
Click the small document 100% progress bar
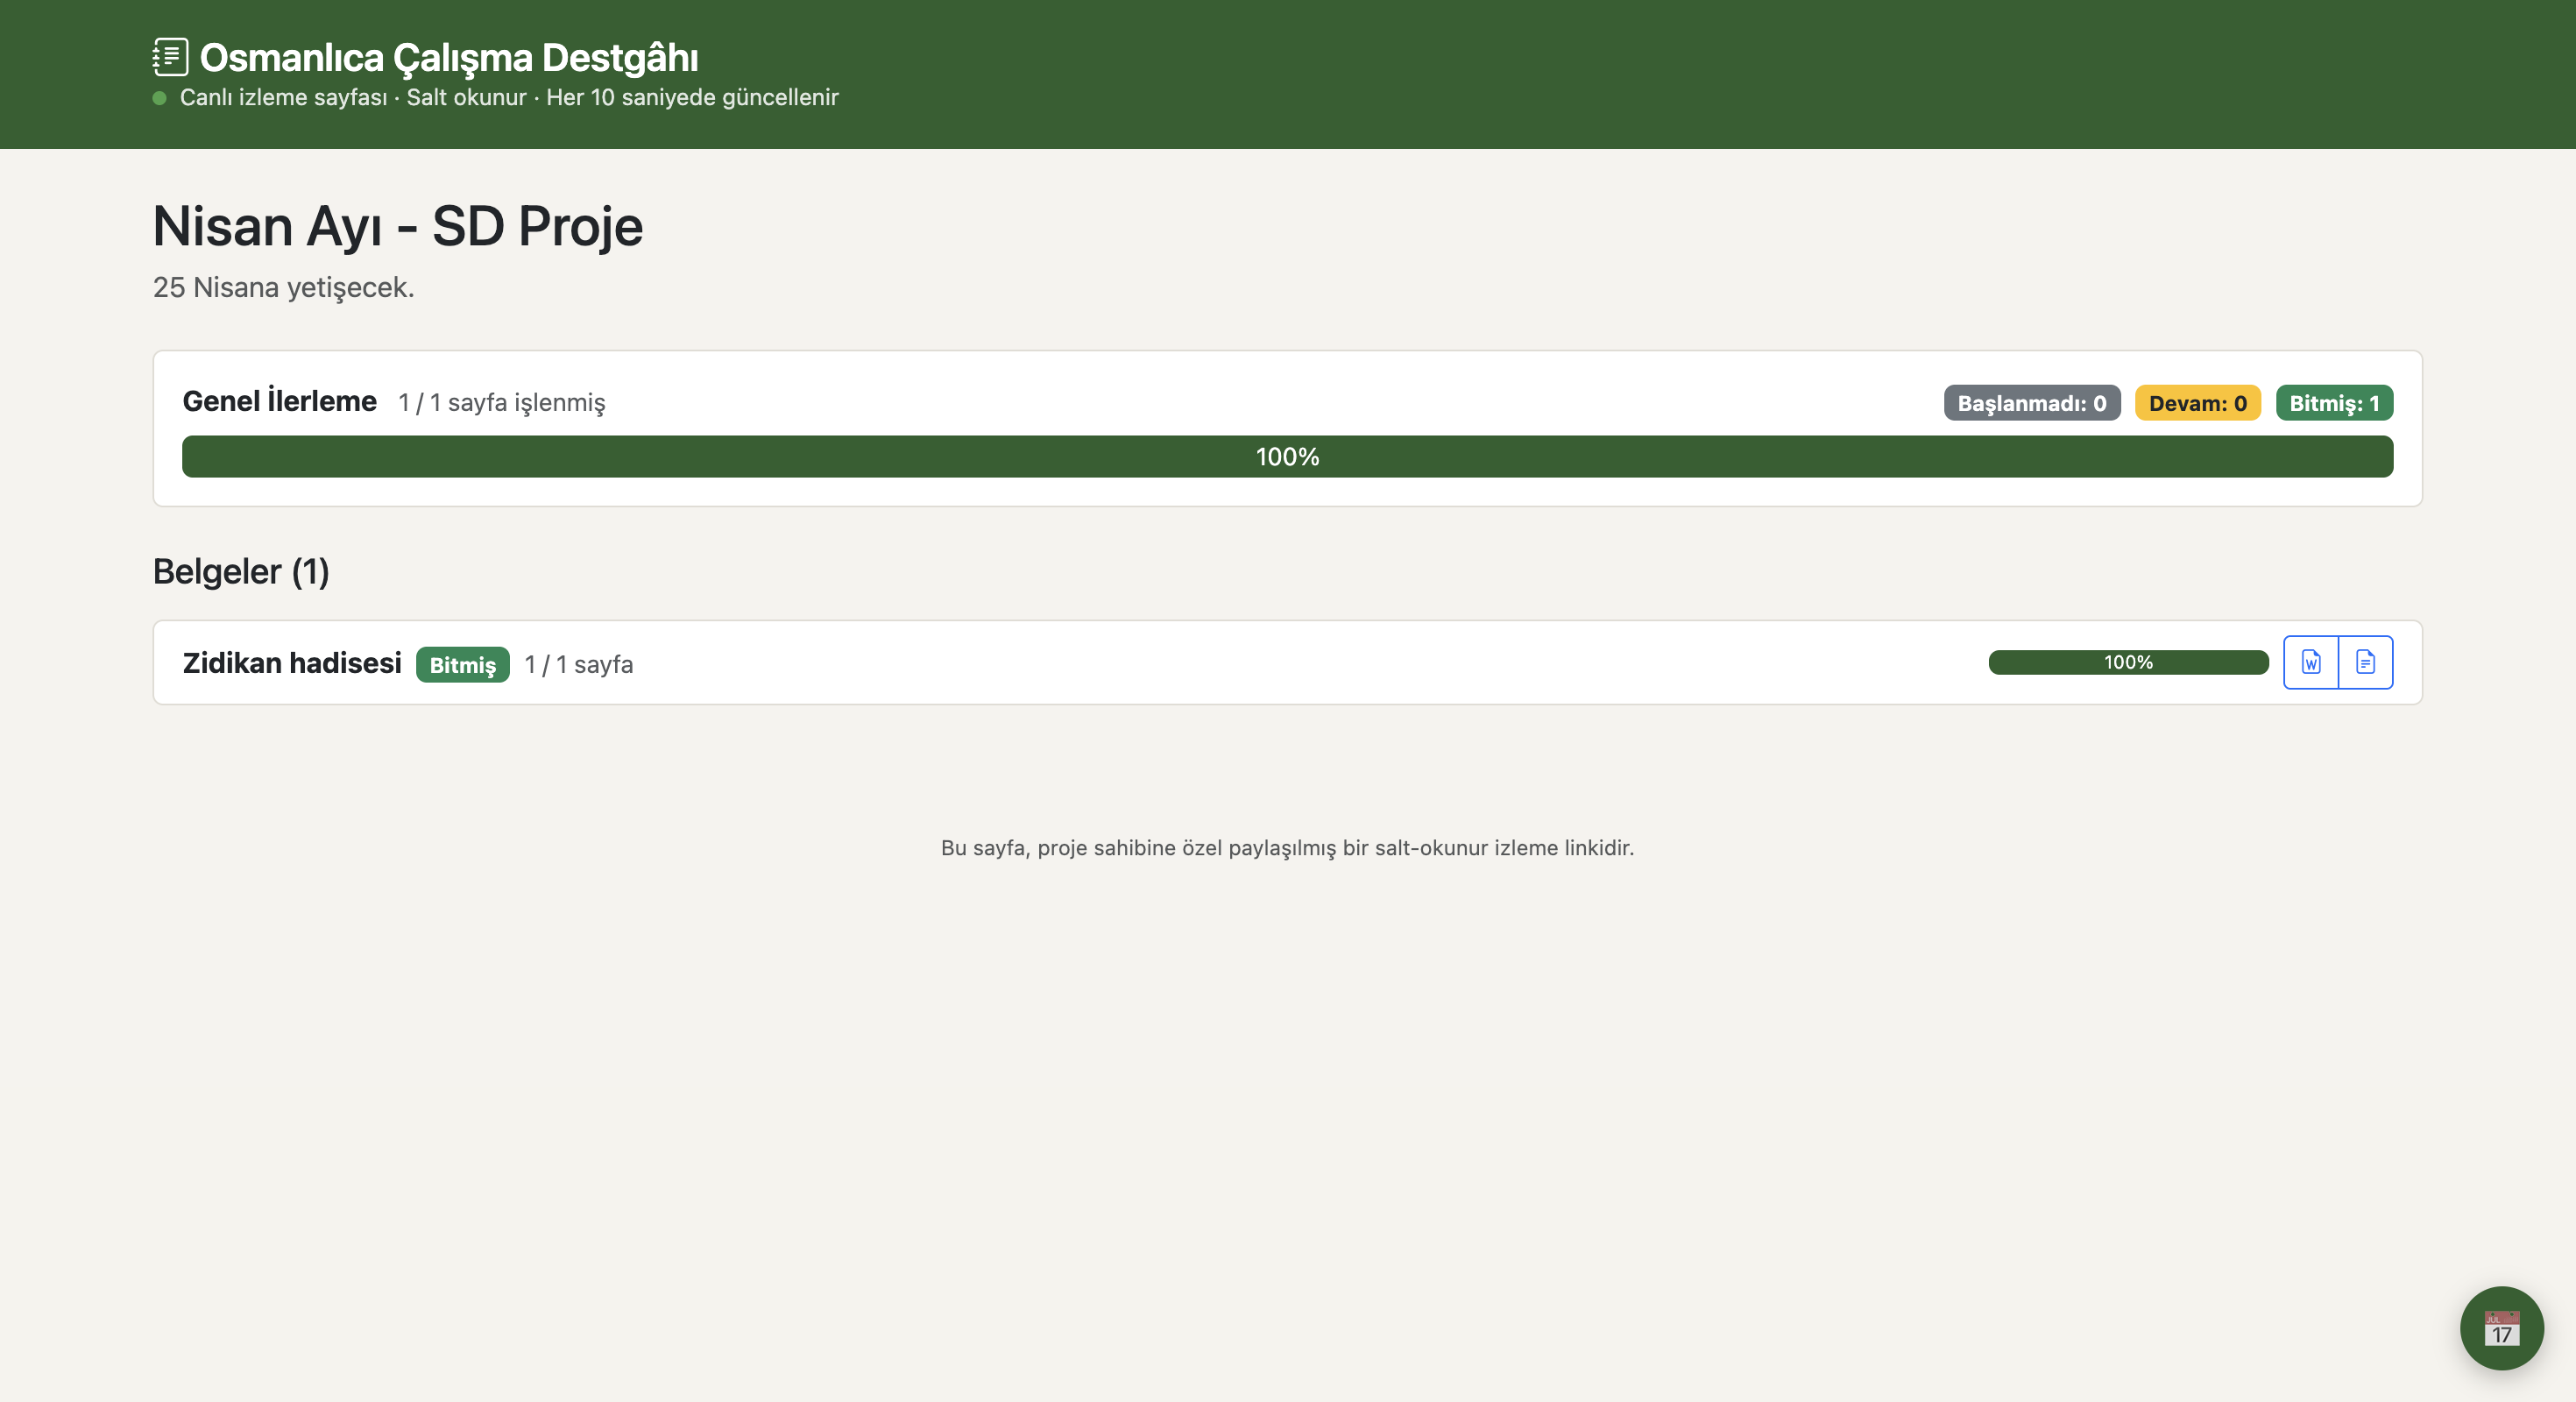tap(2127, 662)
